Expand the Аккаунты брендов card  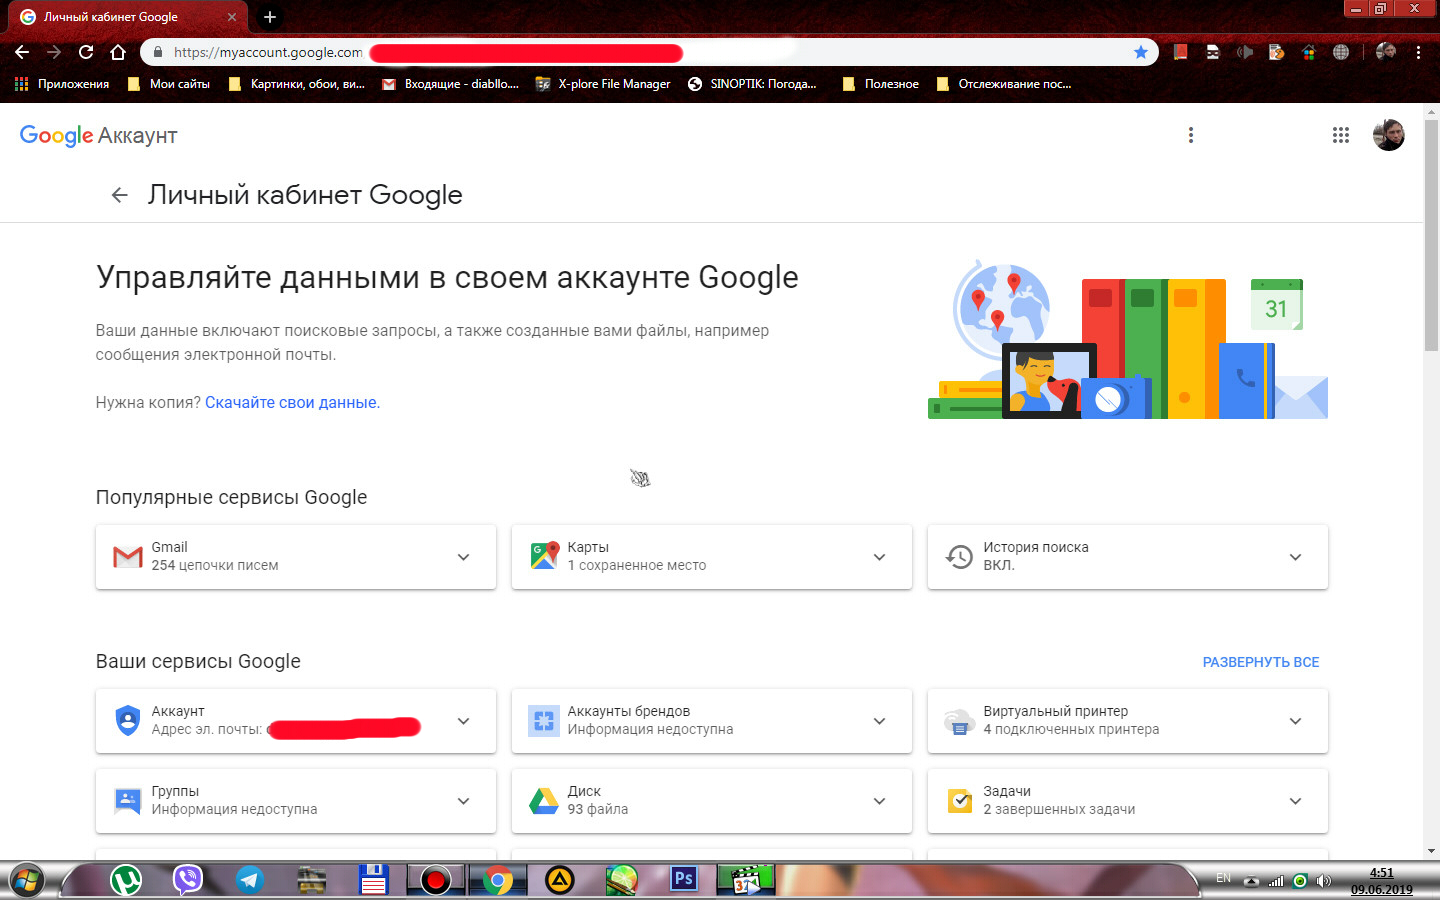click(x=879, y=721)
